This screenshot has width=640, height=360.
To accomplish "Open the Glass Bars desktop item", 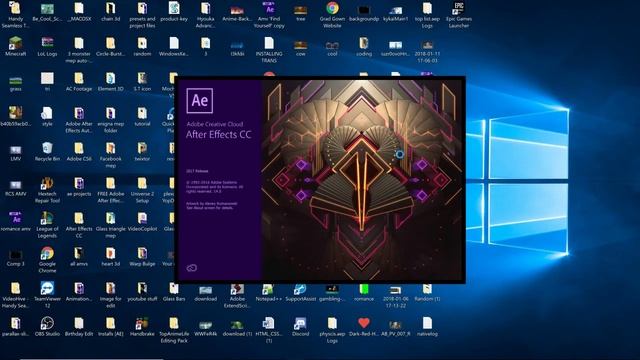I will [174, 291].
